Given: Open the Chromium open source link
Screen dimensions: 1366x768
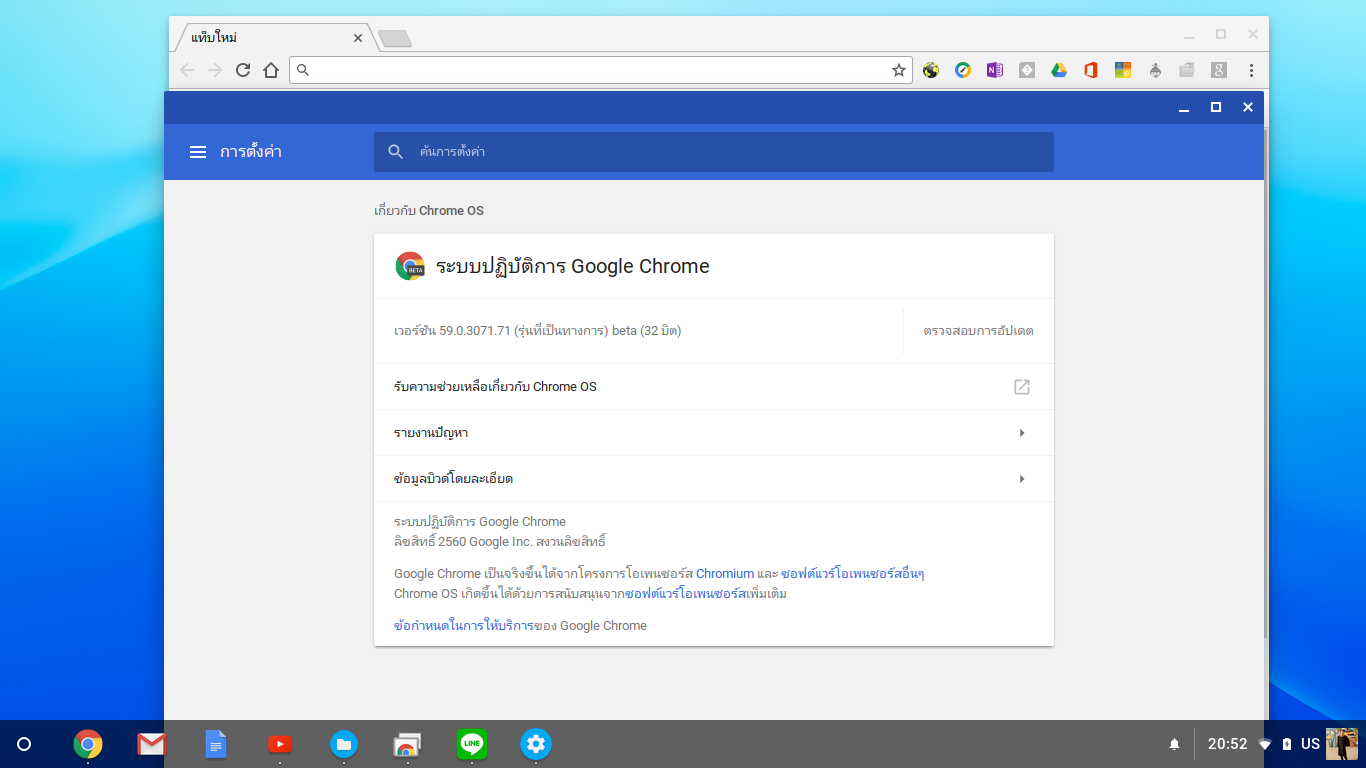Looking at the screenshot, I should point(725,574).
